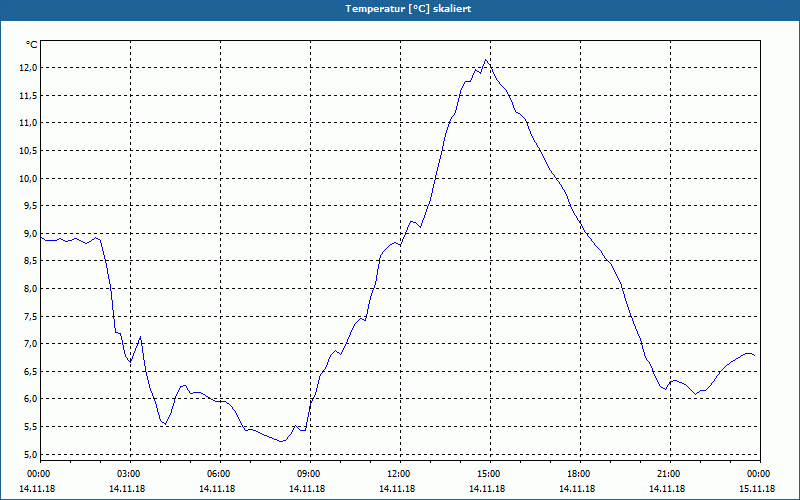Click the 12,0 y-axis label

click(x=29, y=68)
